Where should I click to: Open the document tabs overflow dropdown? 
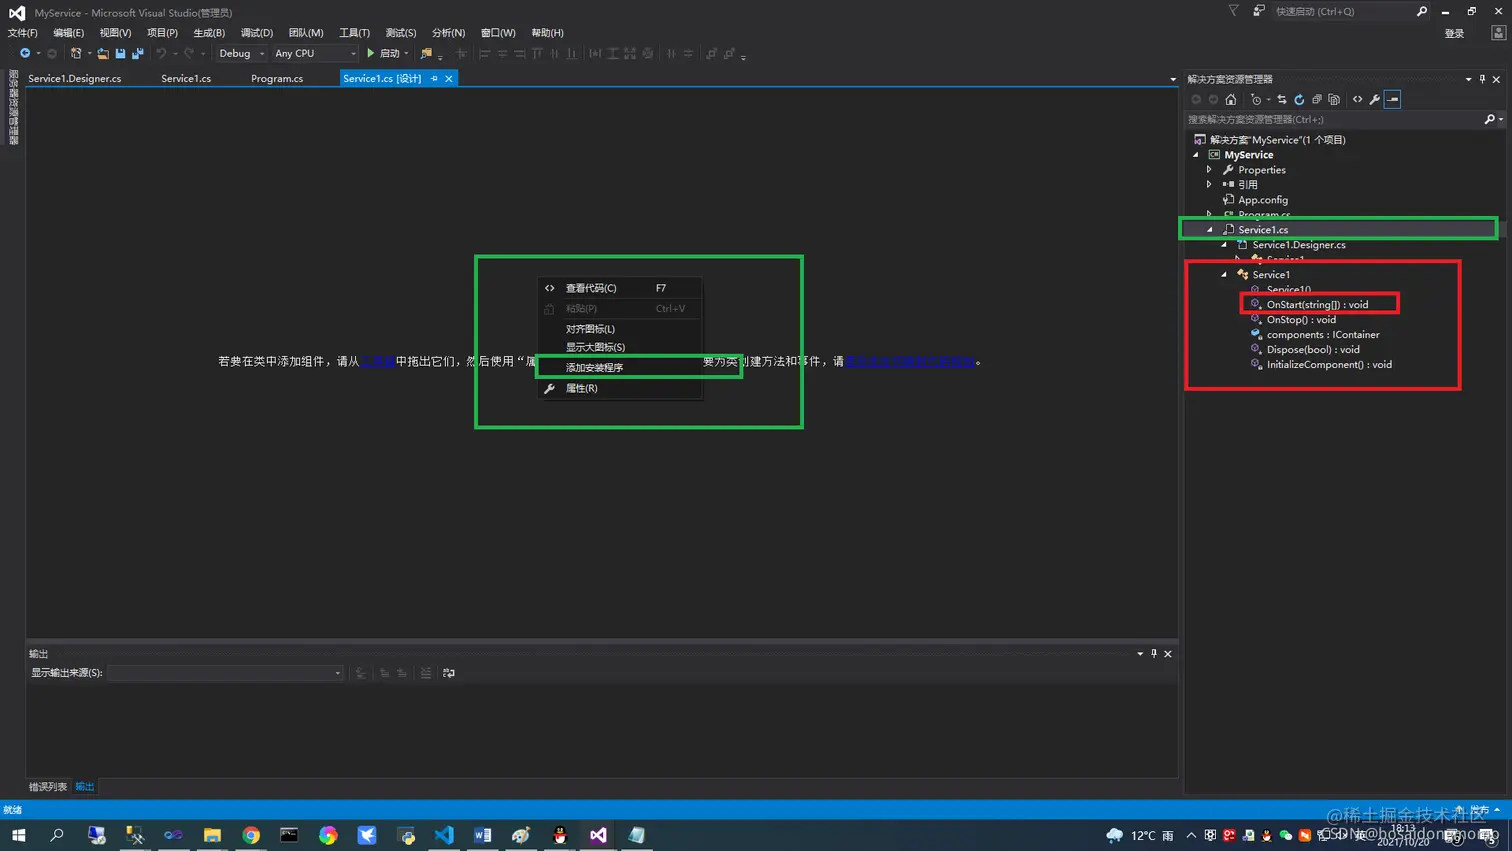[1173, 79]
